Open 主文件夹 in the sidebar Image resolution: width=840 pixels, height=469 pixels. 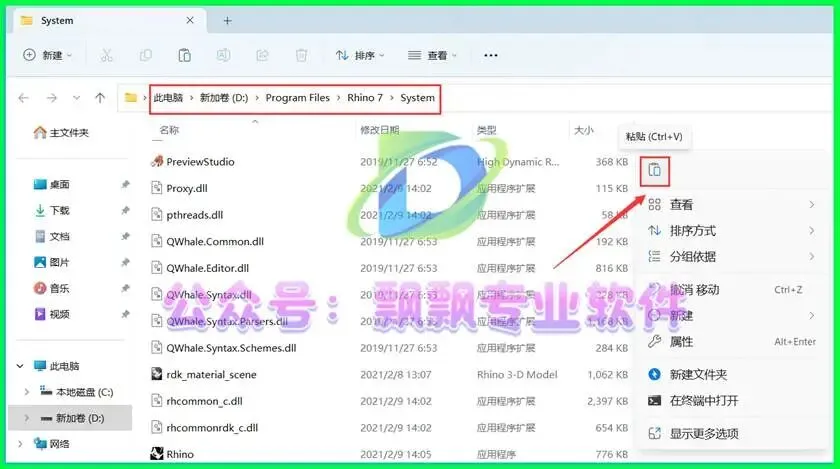[61, 132]
